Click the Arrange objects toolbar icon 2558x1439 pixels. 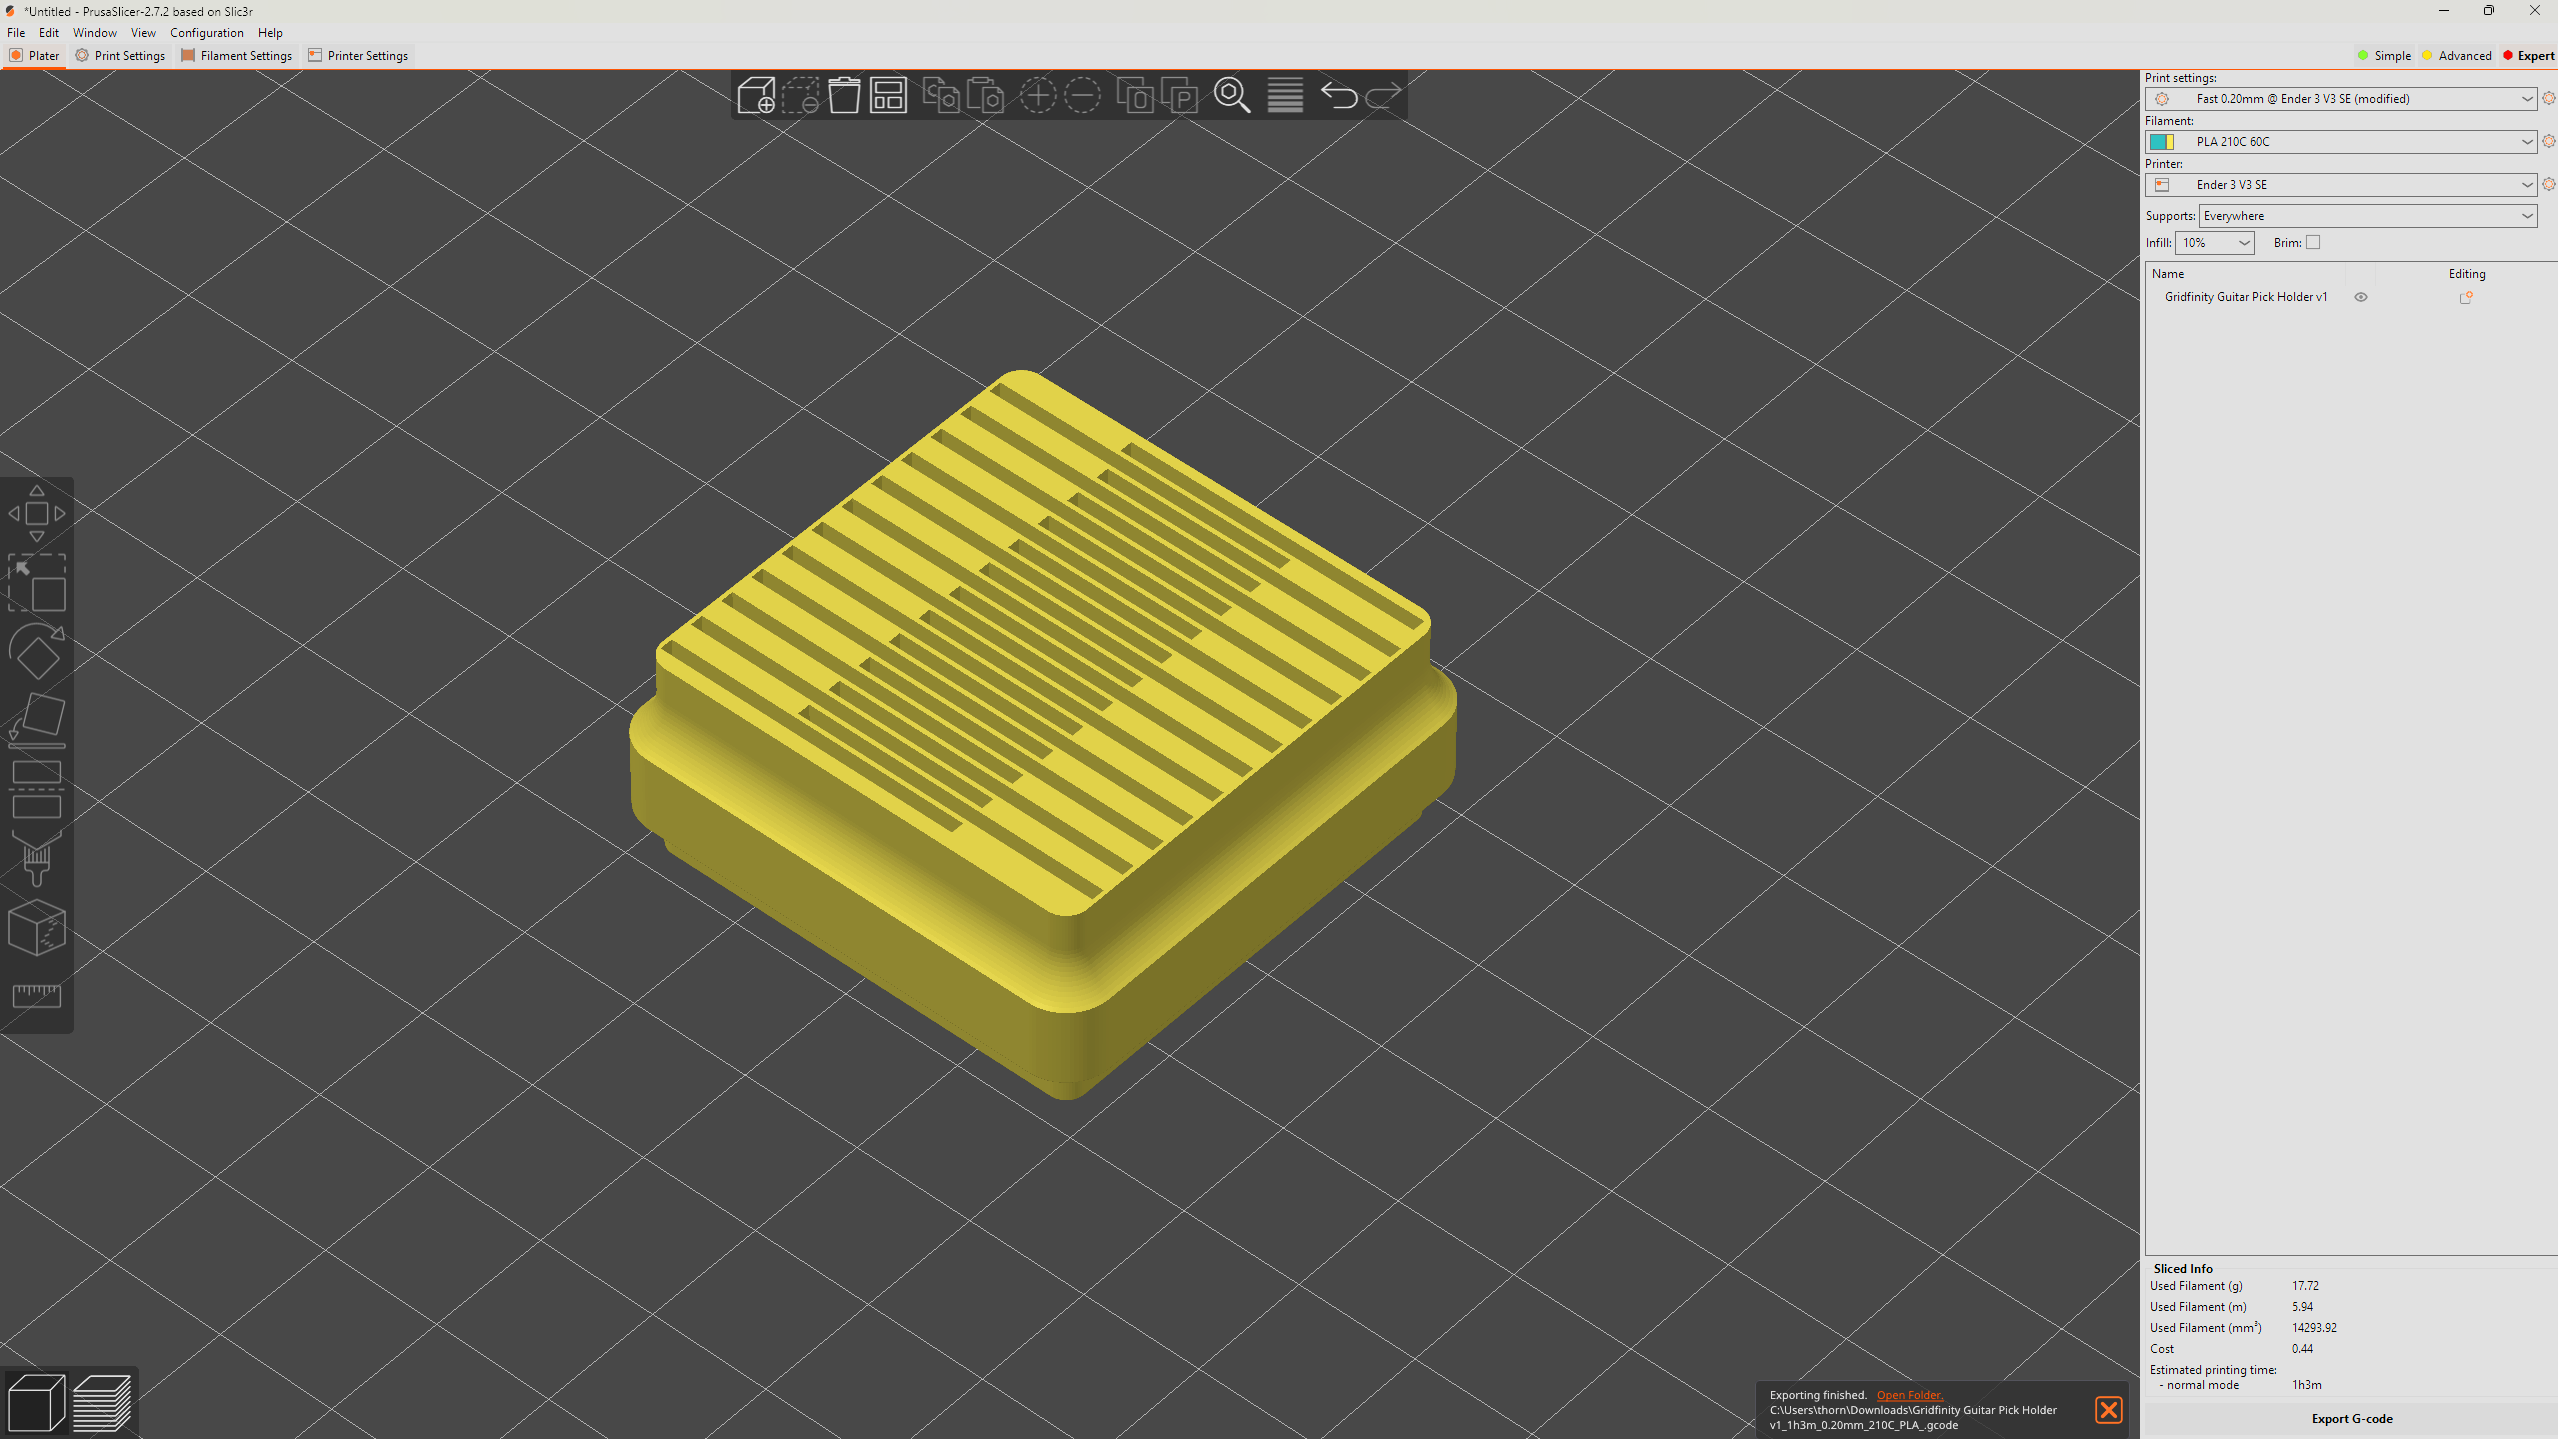tap(888, 95)
